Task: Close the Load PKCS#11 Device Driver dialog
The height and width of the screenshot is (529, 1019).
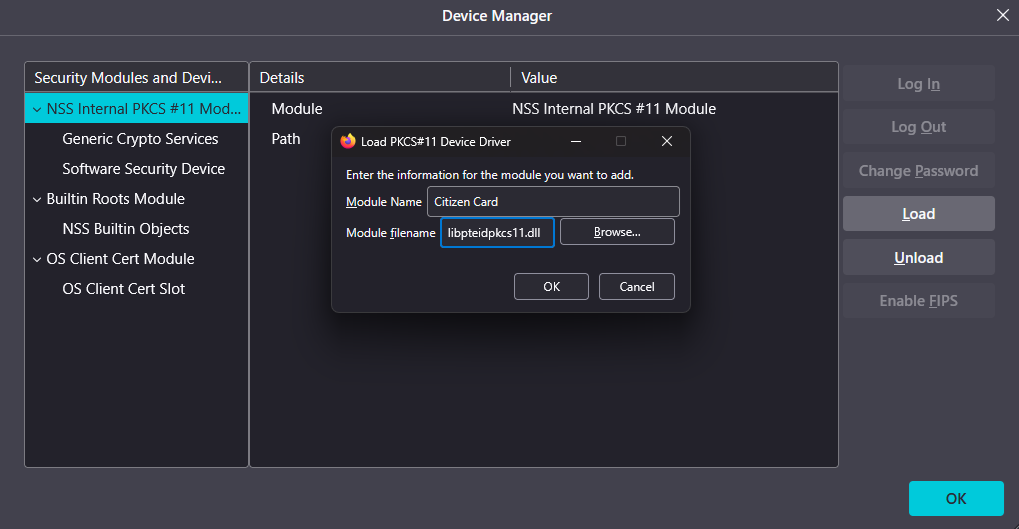Action: click(667, 142)
